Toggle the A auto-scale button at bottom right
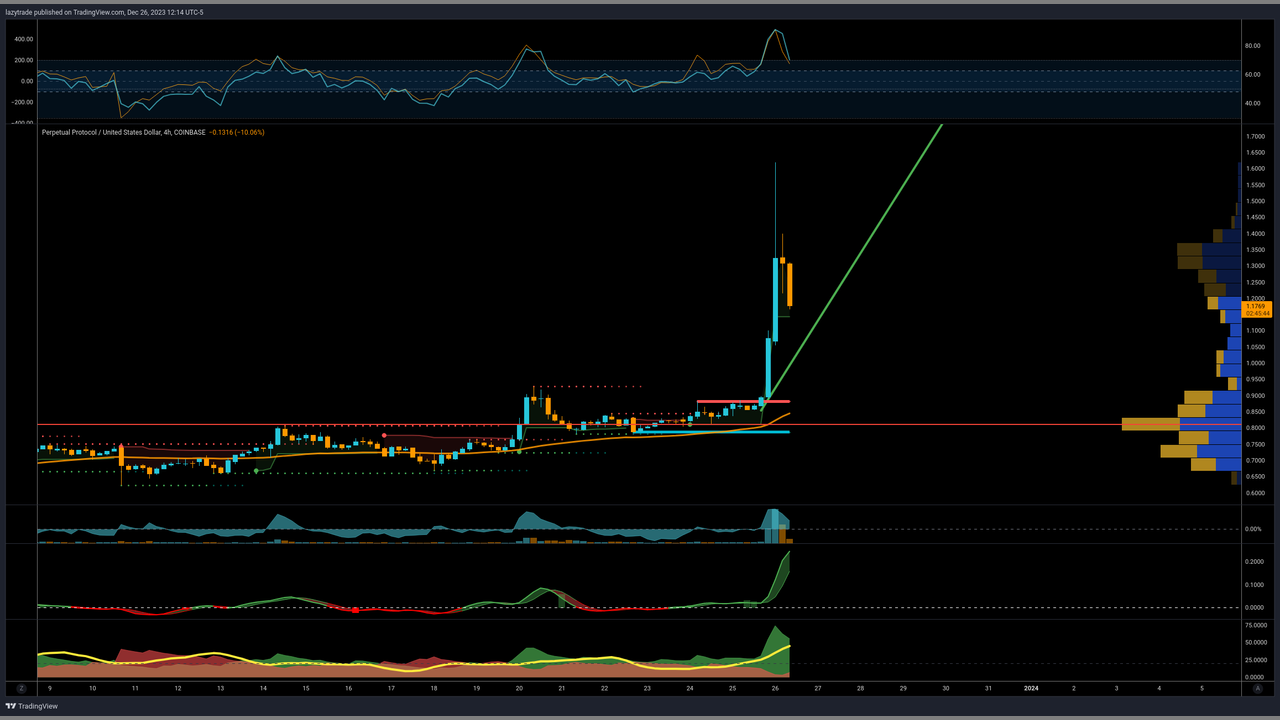The width and height of the screenshot is (1280, 720). tap(1256, 688)
